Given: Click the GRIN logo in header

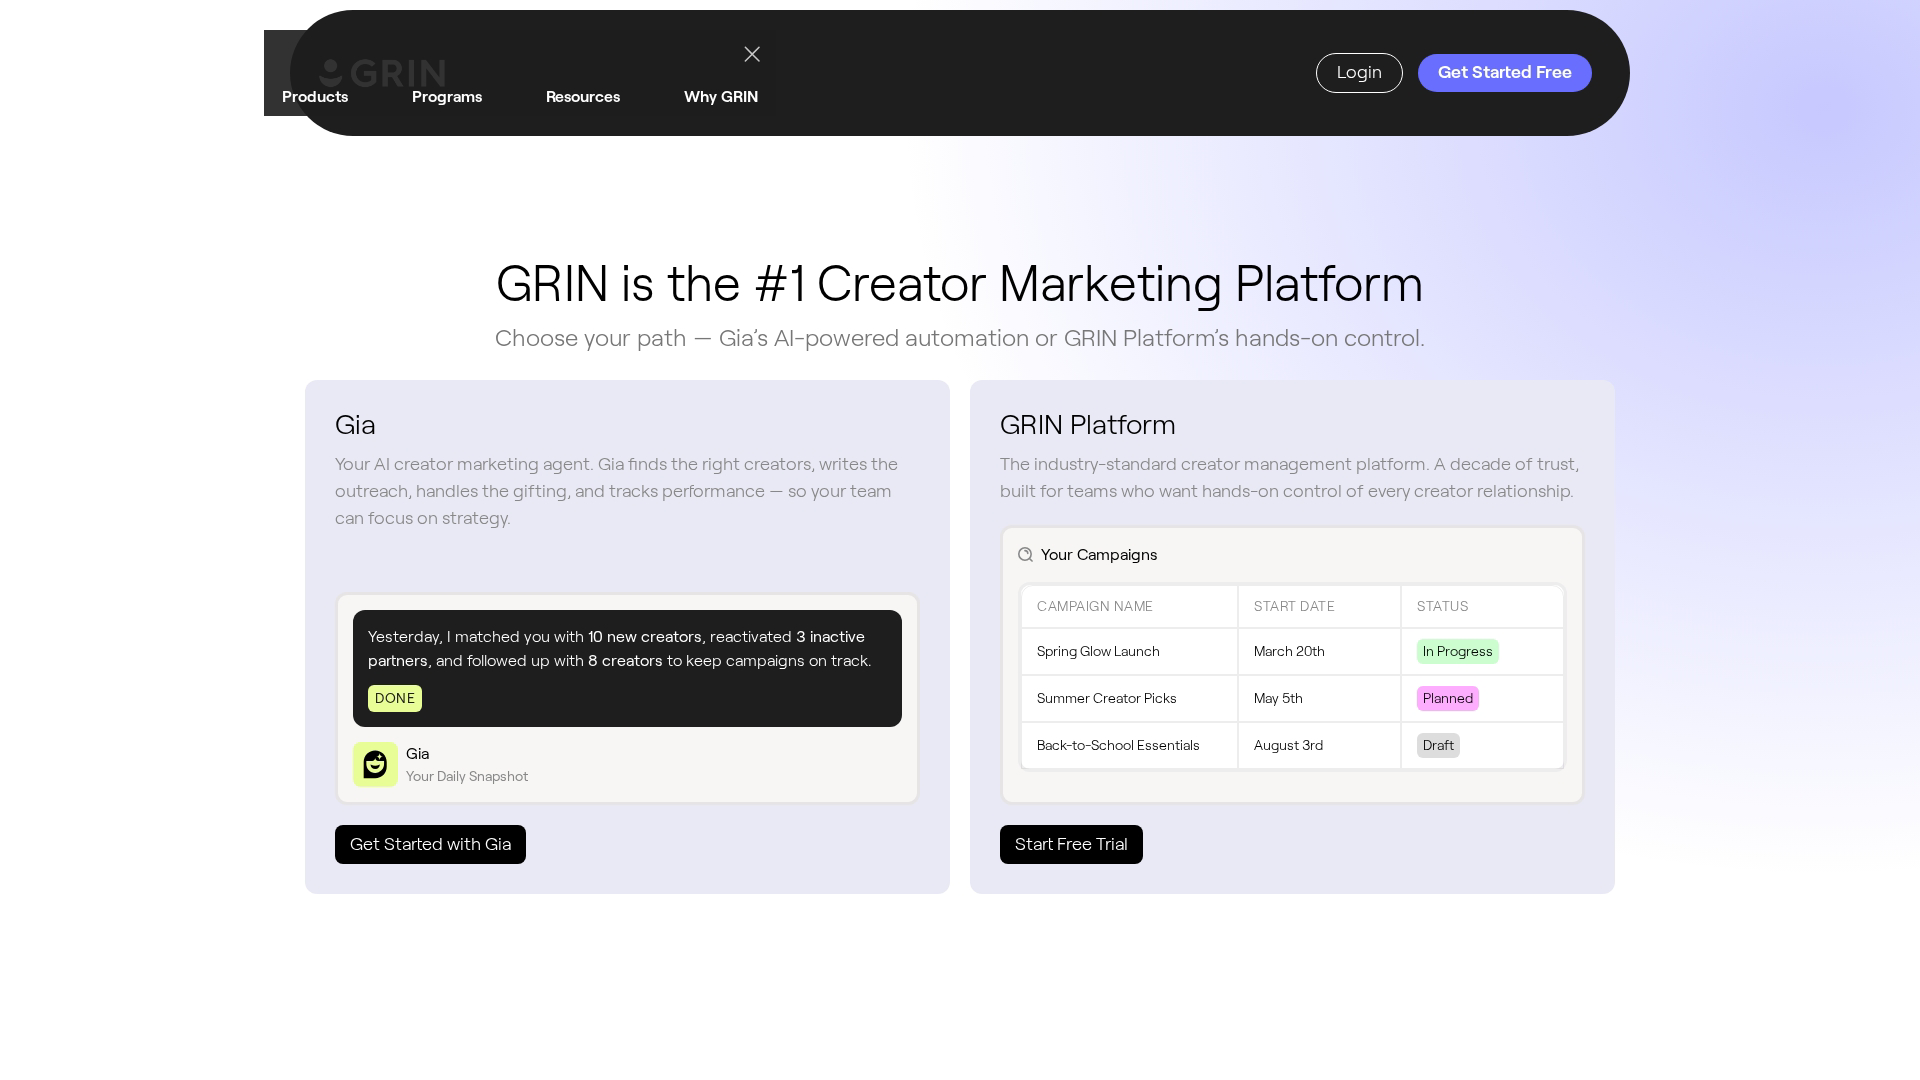Looking at the screenshot, I should pyautogui.click(x=382, y=72).
